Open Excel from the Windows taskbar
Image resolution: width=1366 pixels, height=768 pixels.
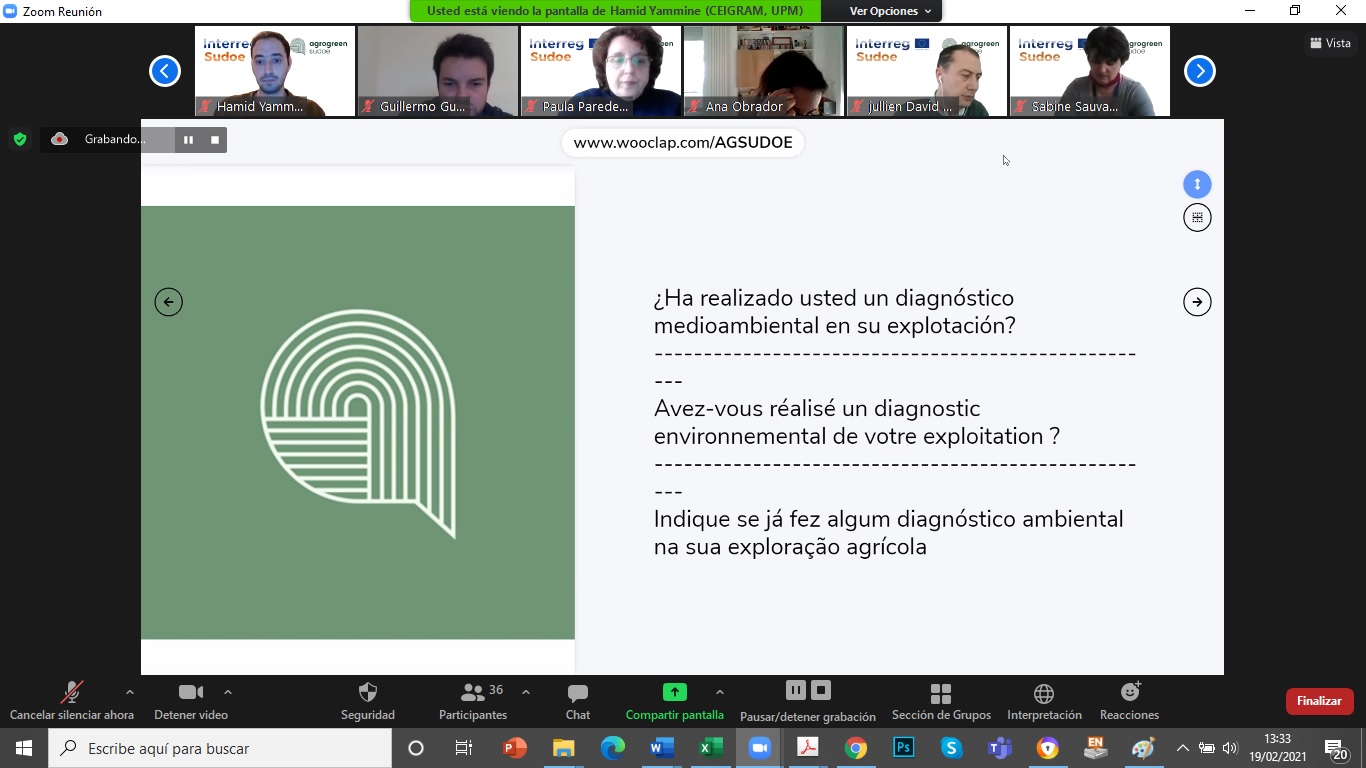(x=710, y=748)
